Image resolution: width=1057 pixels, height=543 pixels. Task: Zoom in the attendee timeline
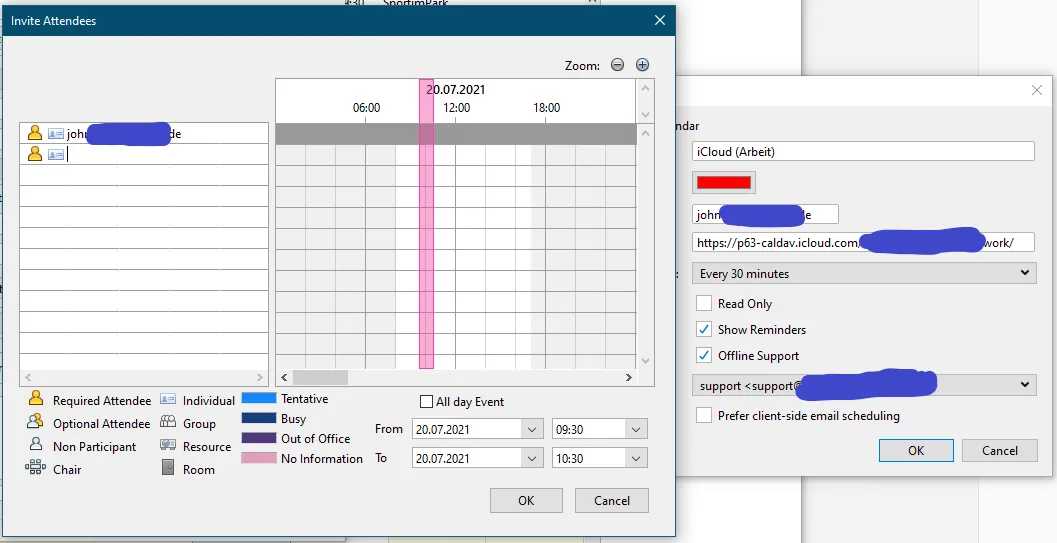[642, 65]
